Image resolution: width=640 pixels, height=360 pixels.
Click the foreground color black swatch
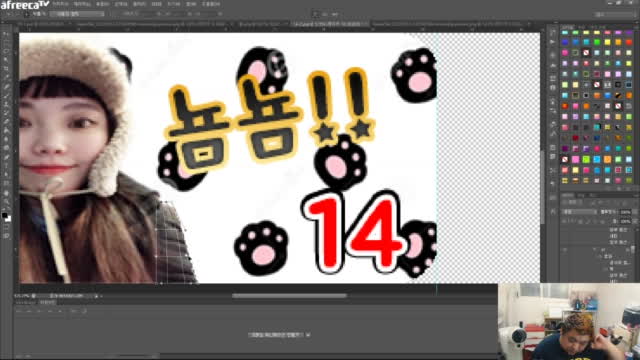click(4, 215)
